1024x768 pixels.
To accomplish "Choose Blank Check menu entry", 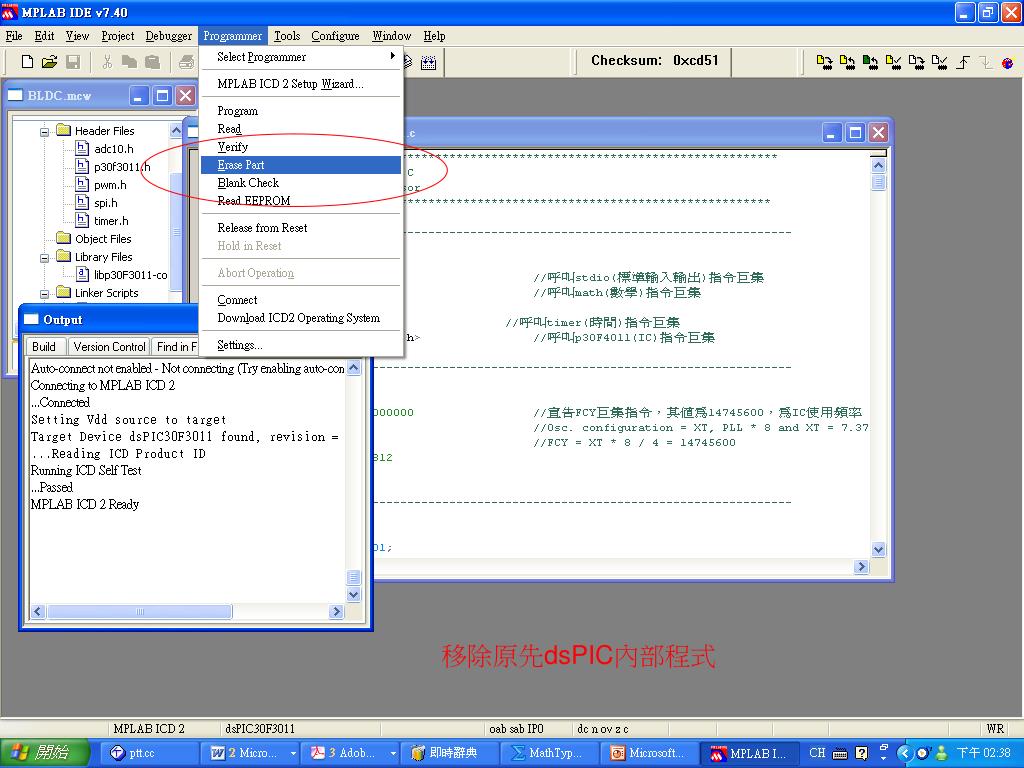I will pyautogui.click(x=300, y=183).
